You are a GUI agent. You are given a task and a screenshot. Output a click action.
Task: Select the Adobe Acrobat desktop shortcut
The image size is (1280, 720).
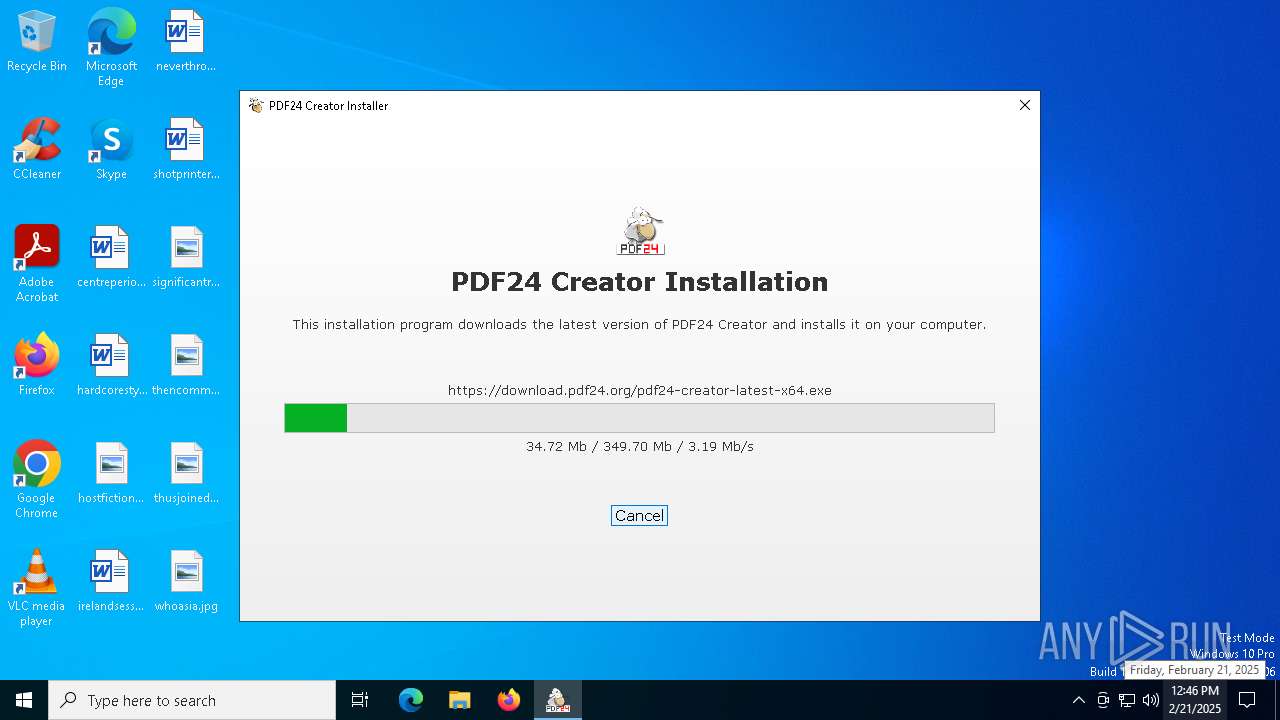click(37, 264)
